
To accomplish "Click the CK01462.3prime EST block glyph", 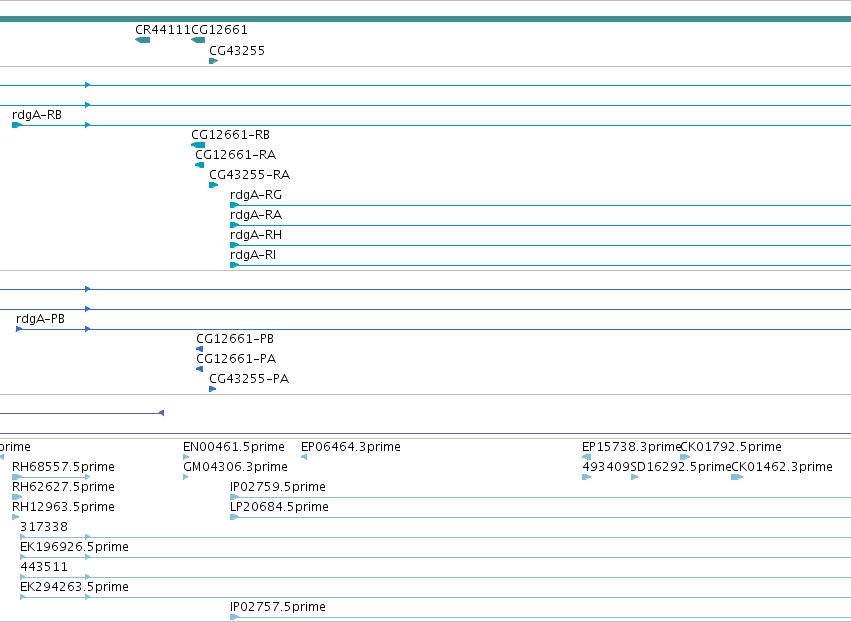I will tap(737, 478).
